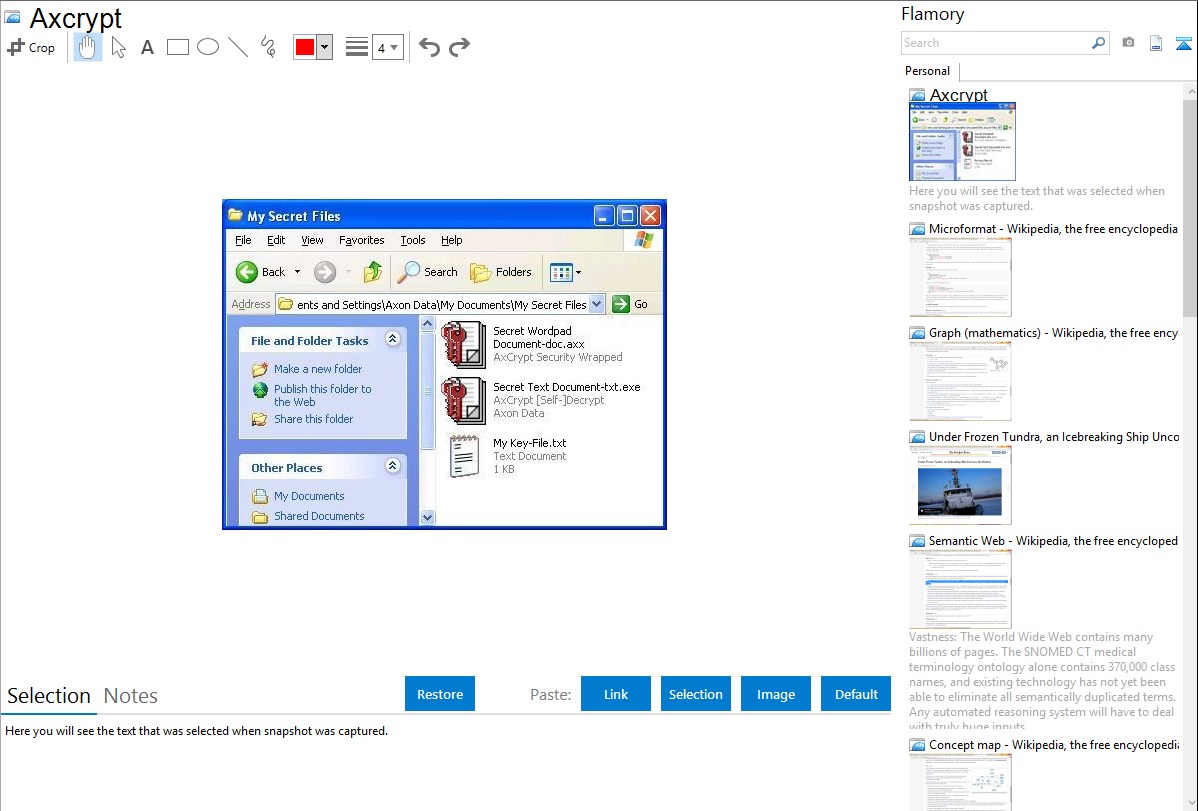1198x811 pixels.
Task: Click the paste Selection button
Action: point(695,694)
